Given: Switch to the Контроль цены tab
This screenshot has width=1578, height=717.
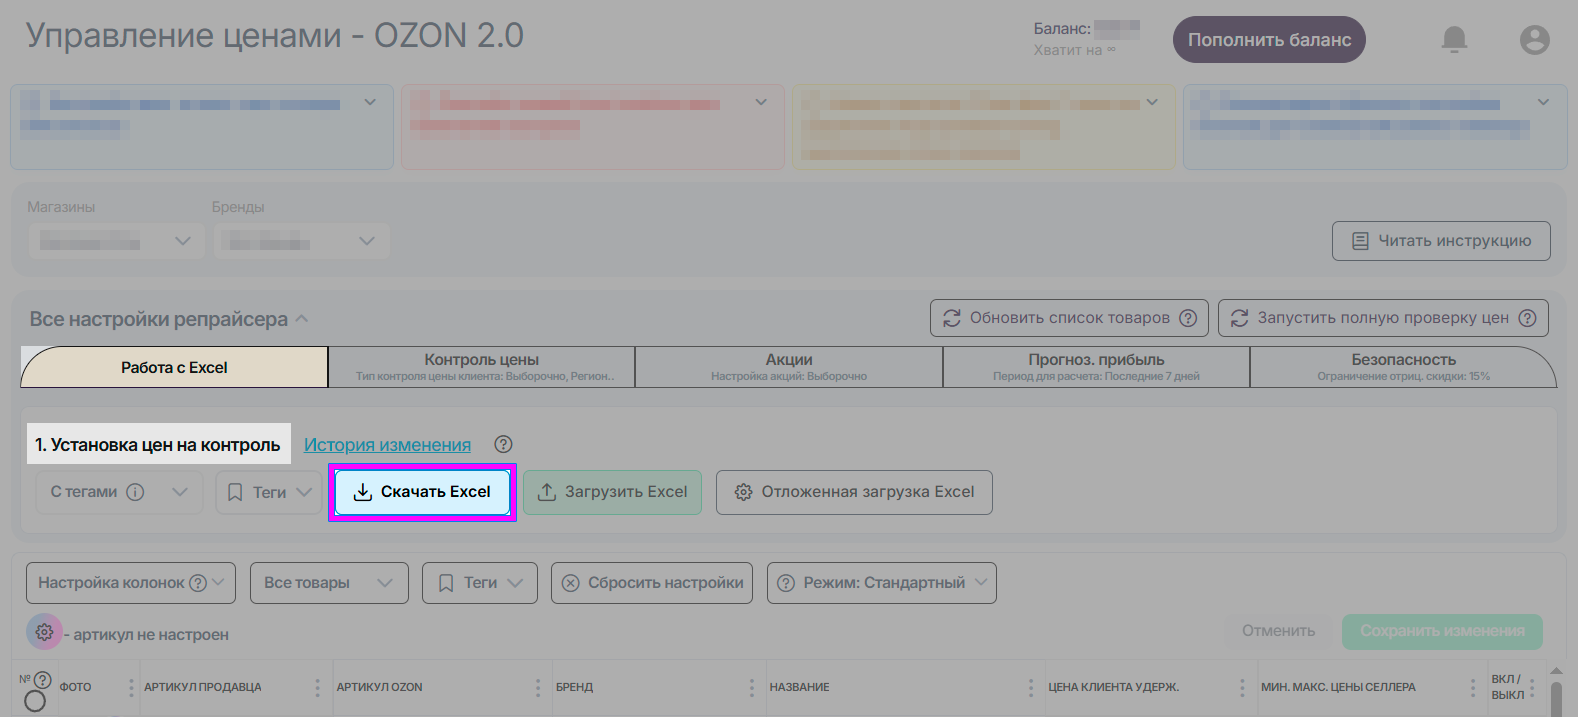Looking at the screenshot, I should click(x=482, y=367).
